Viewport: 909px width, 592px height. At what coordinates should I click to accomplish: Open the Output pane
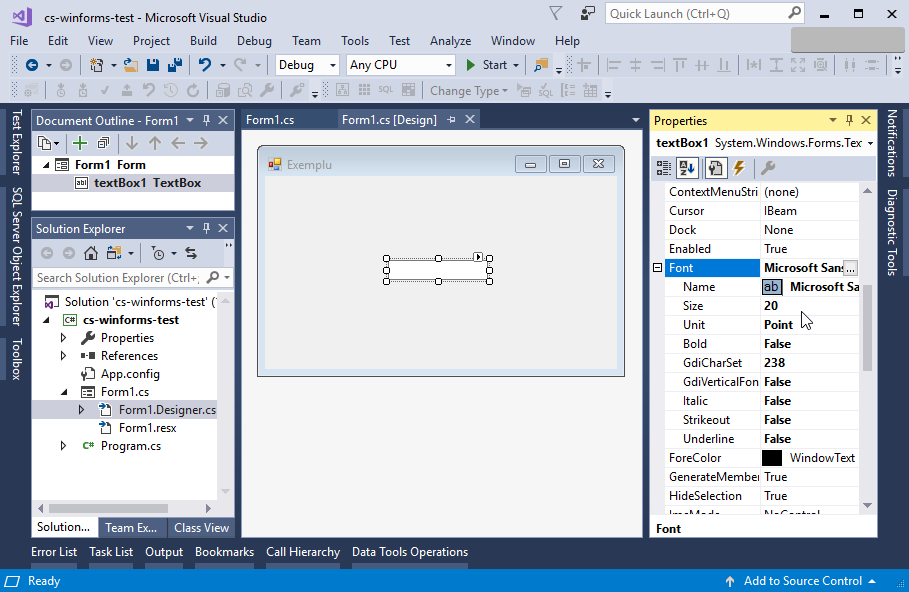[x=164, y=551]
